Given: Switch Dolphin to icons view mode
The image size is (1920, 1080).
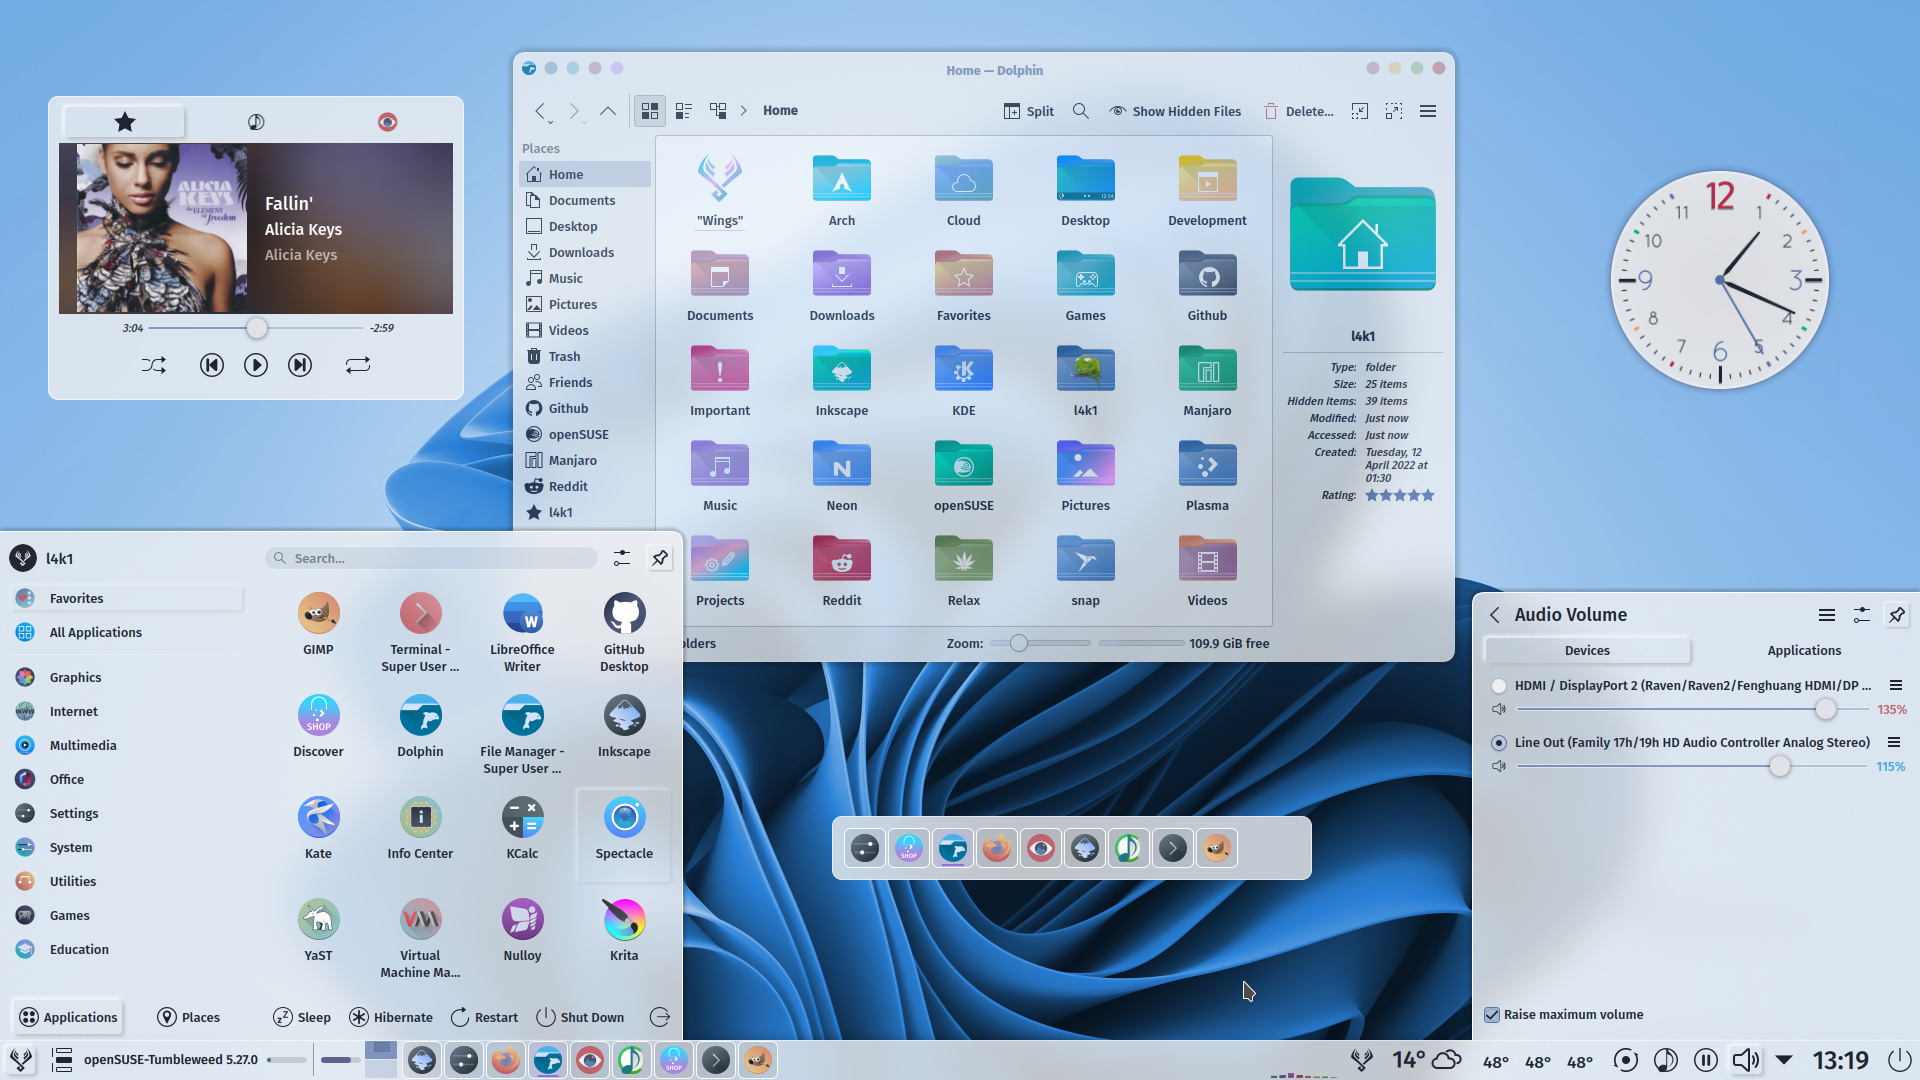Looking at the screenshot, I should 650,111.
